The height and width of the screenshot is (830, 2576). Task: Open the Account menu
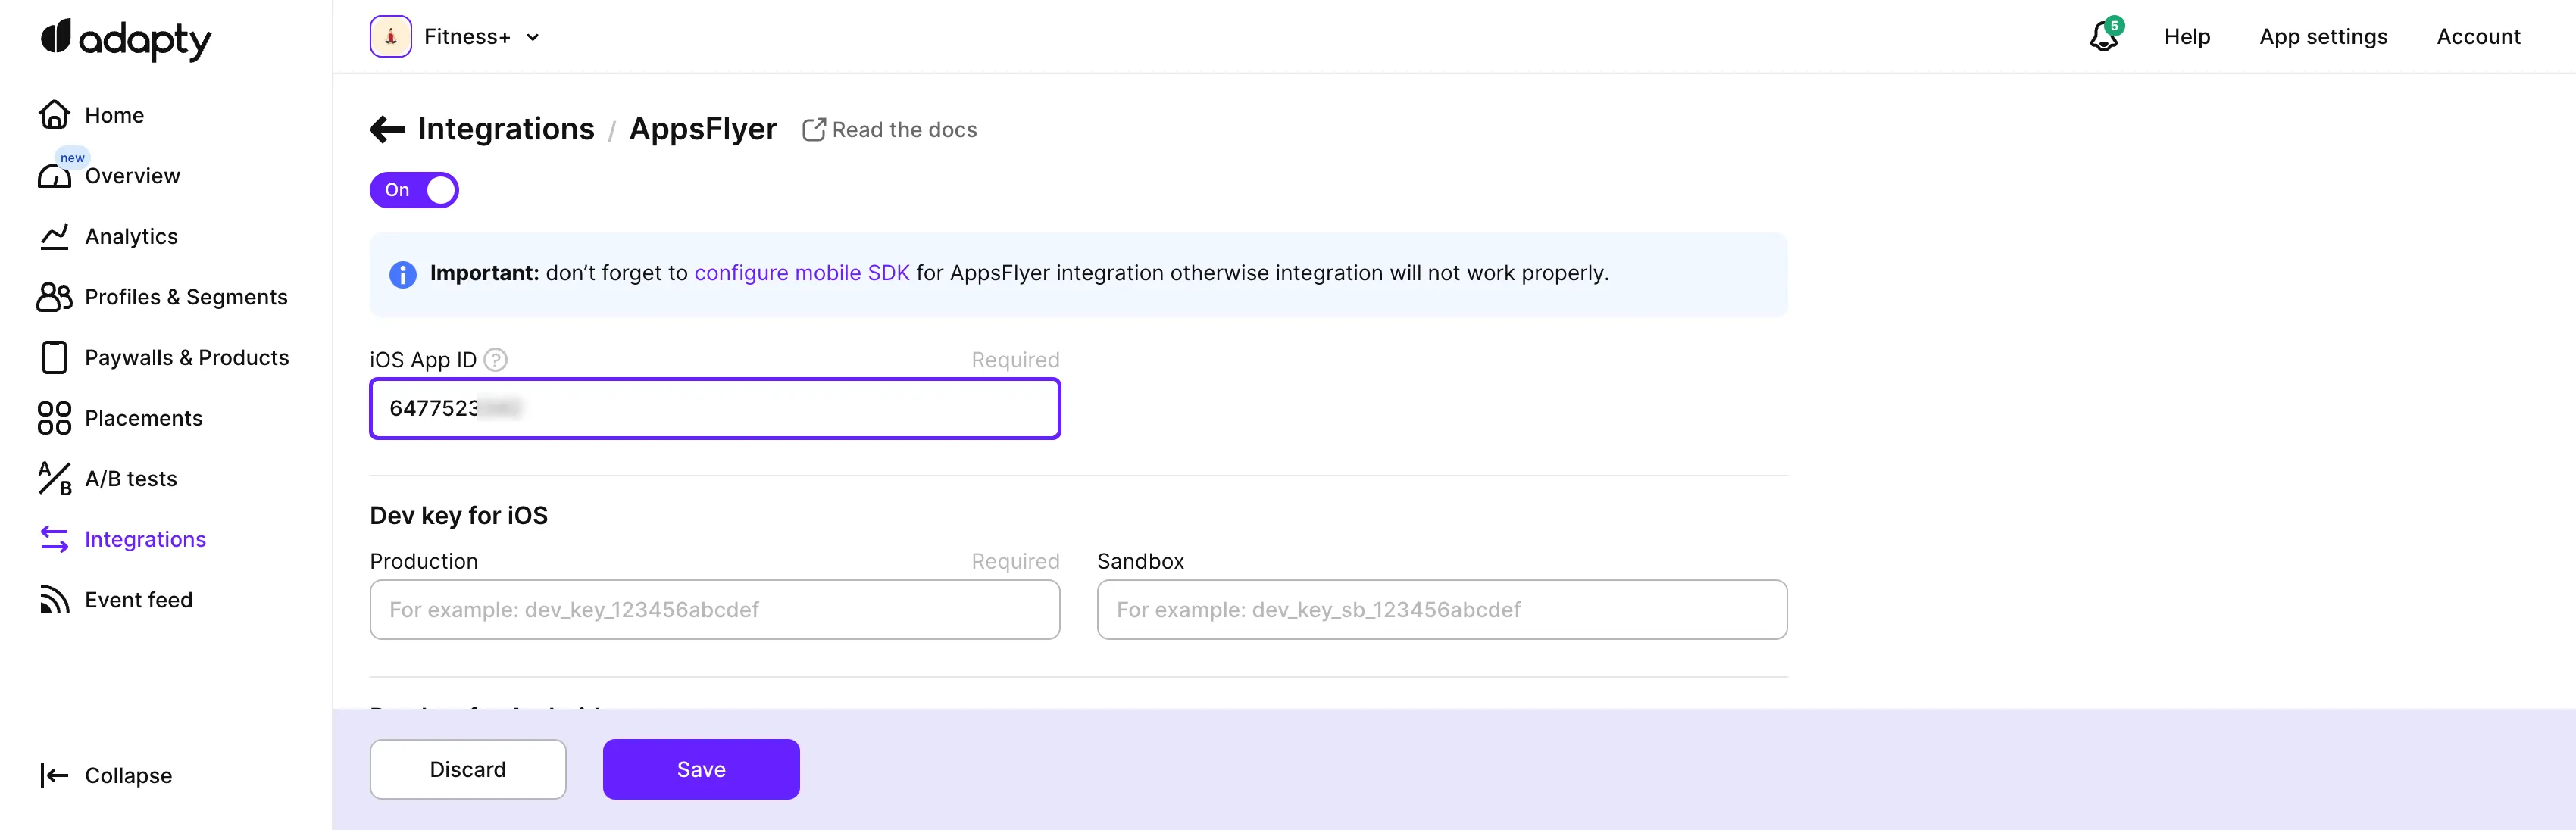pyautogui.click(x=2477, y=37)
